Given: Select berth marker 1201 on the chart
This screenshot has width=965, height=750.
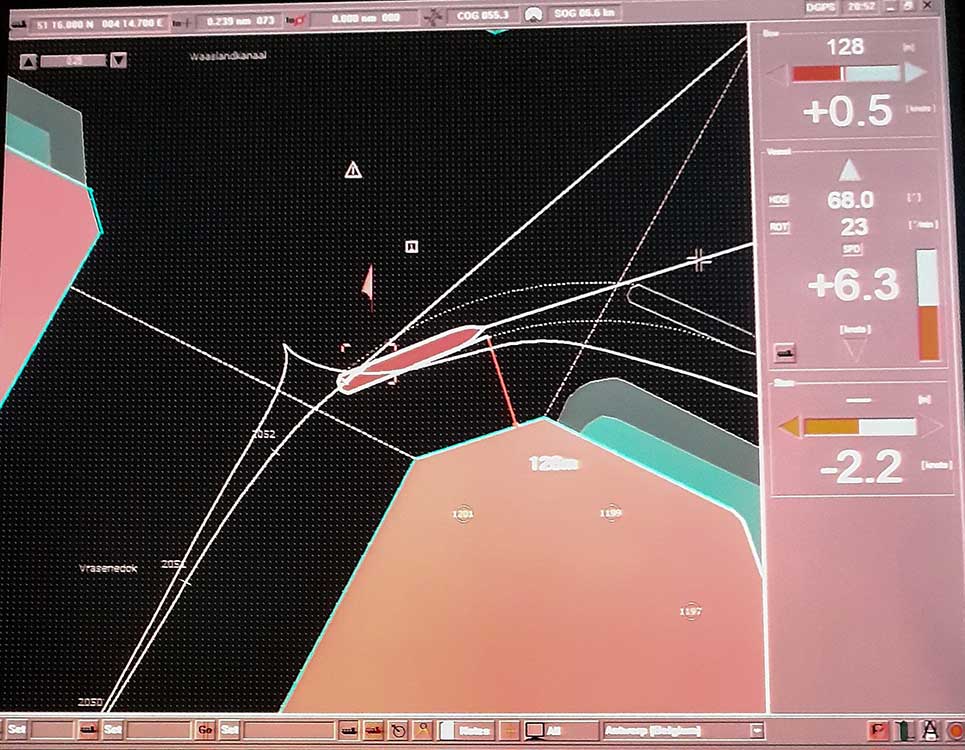Looking at the screenshot, I should tap(462, 514).
